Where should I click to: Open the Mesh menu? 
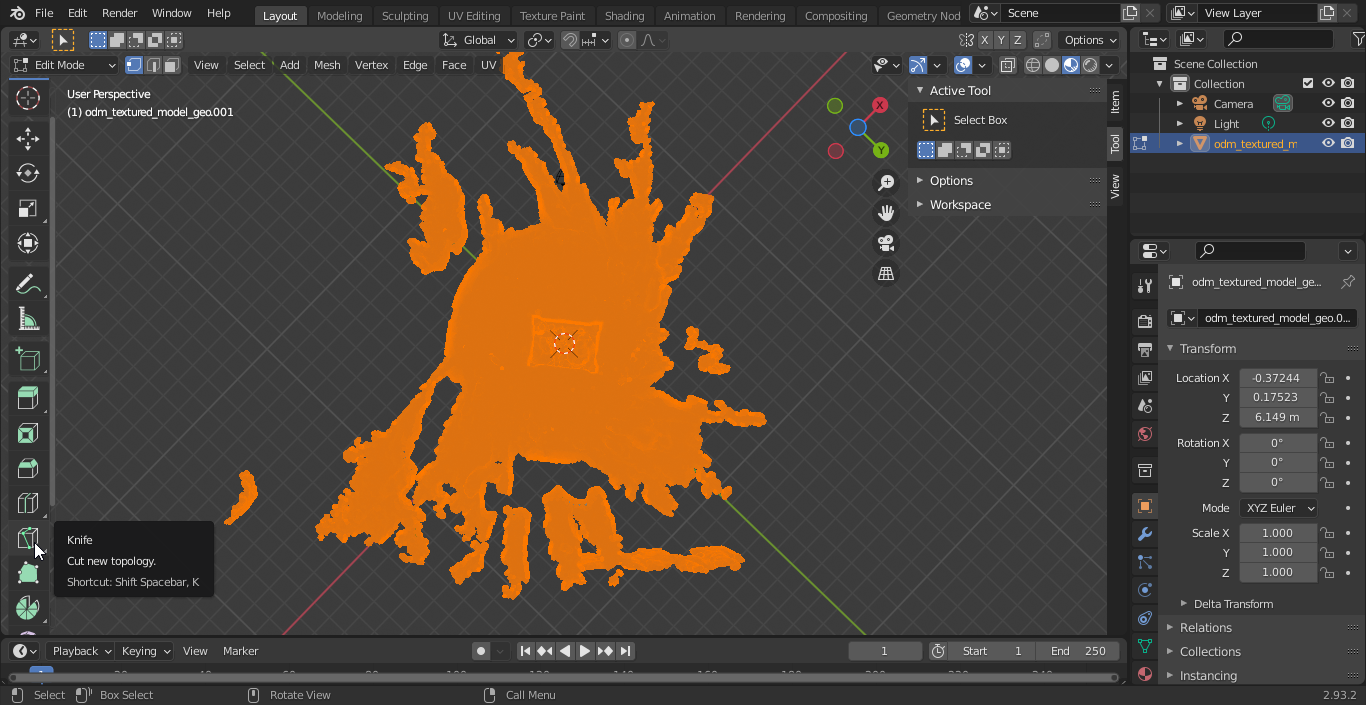point(327,65)
